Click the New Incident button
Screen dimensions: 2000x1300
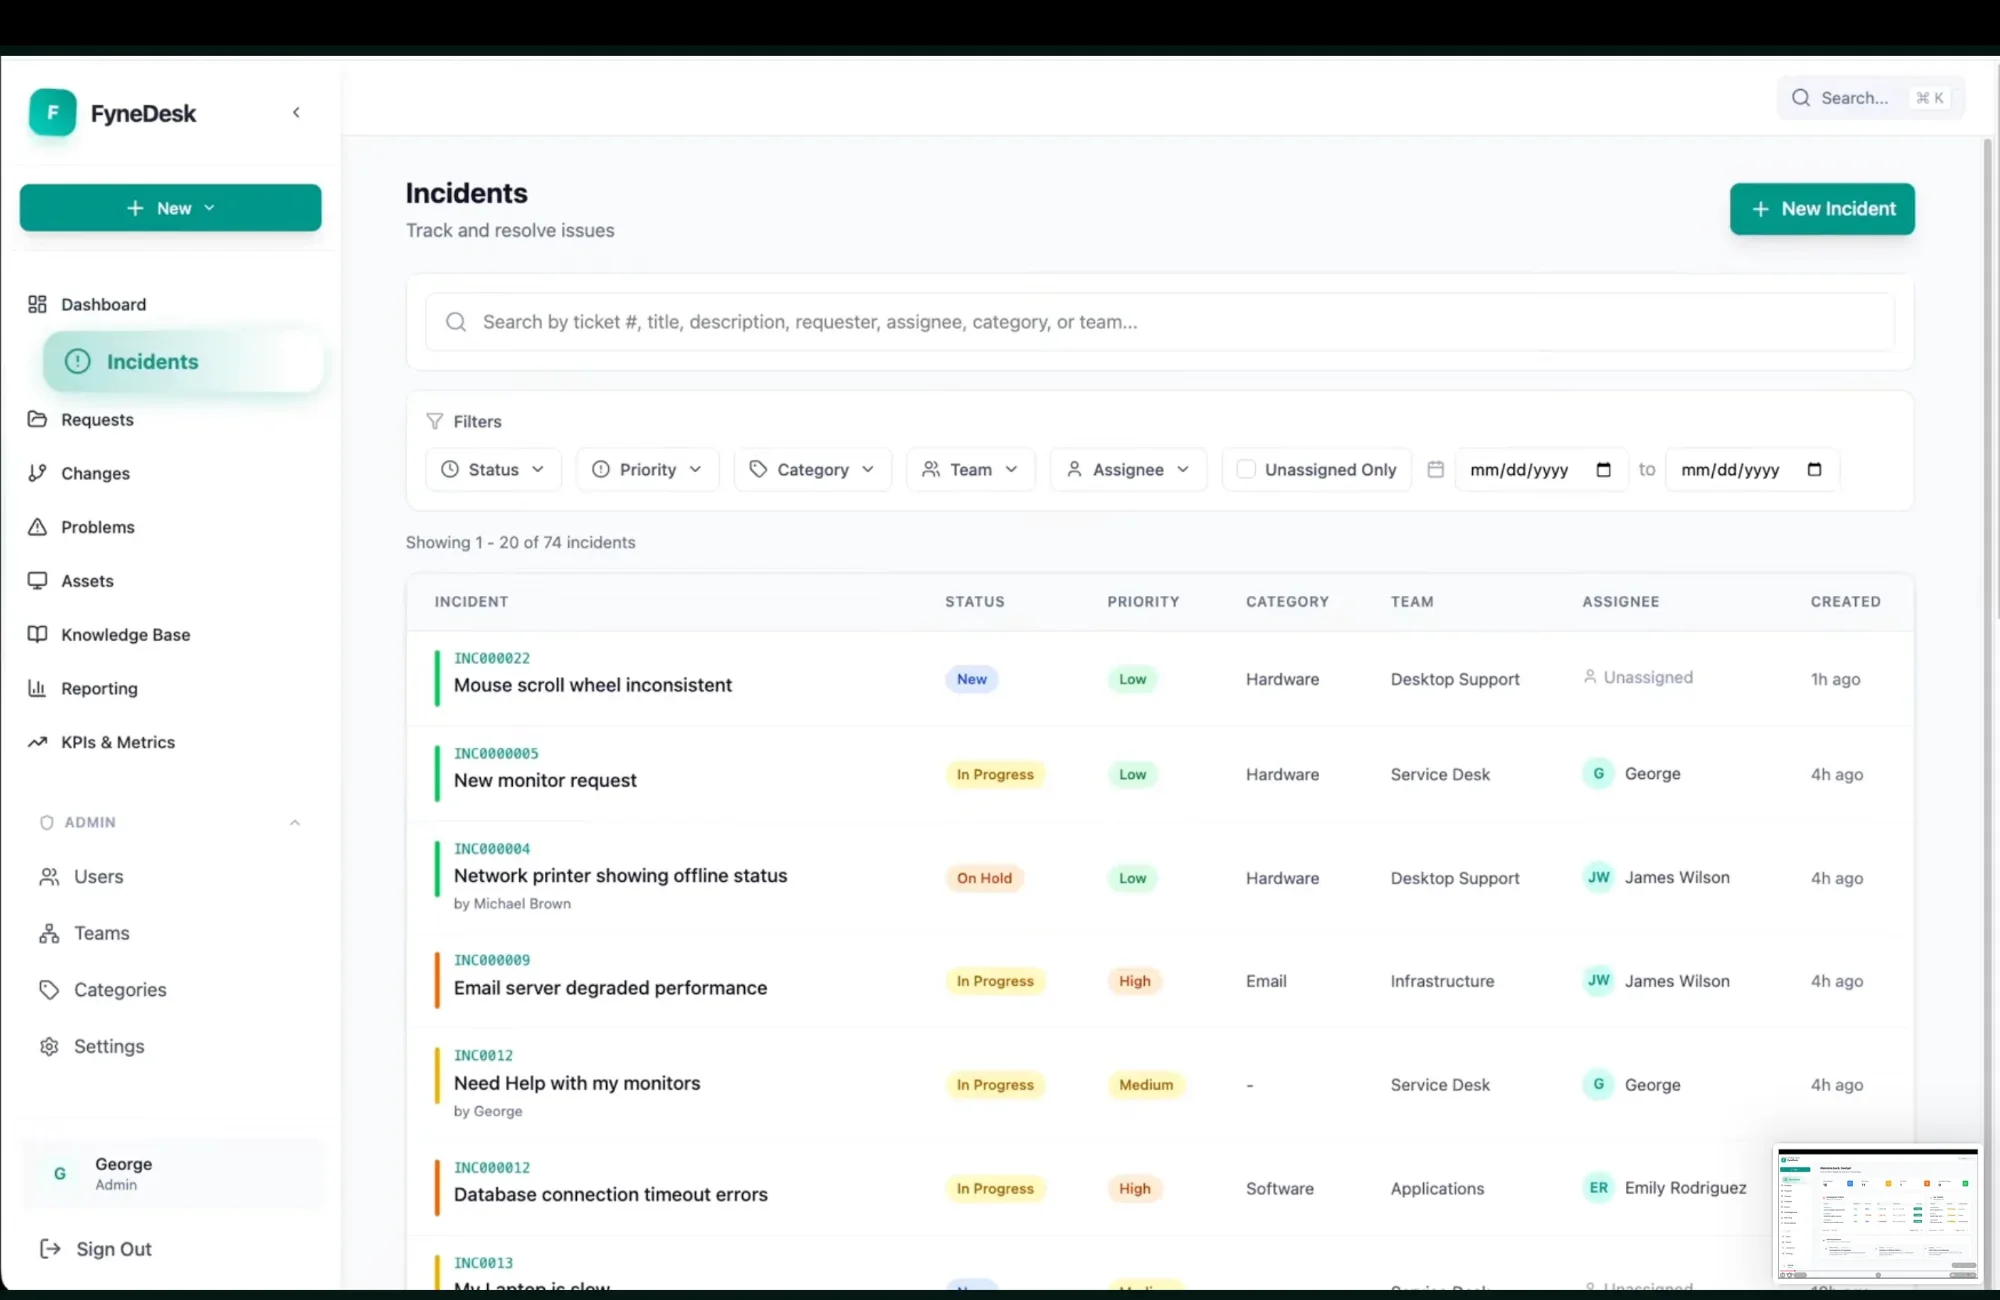click(x=1821, y=209)
